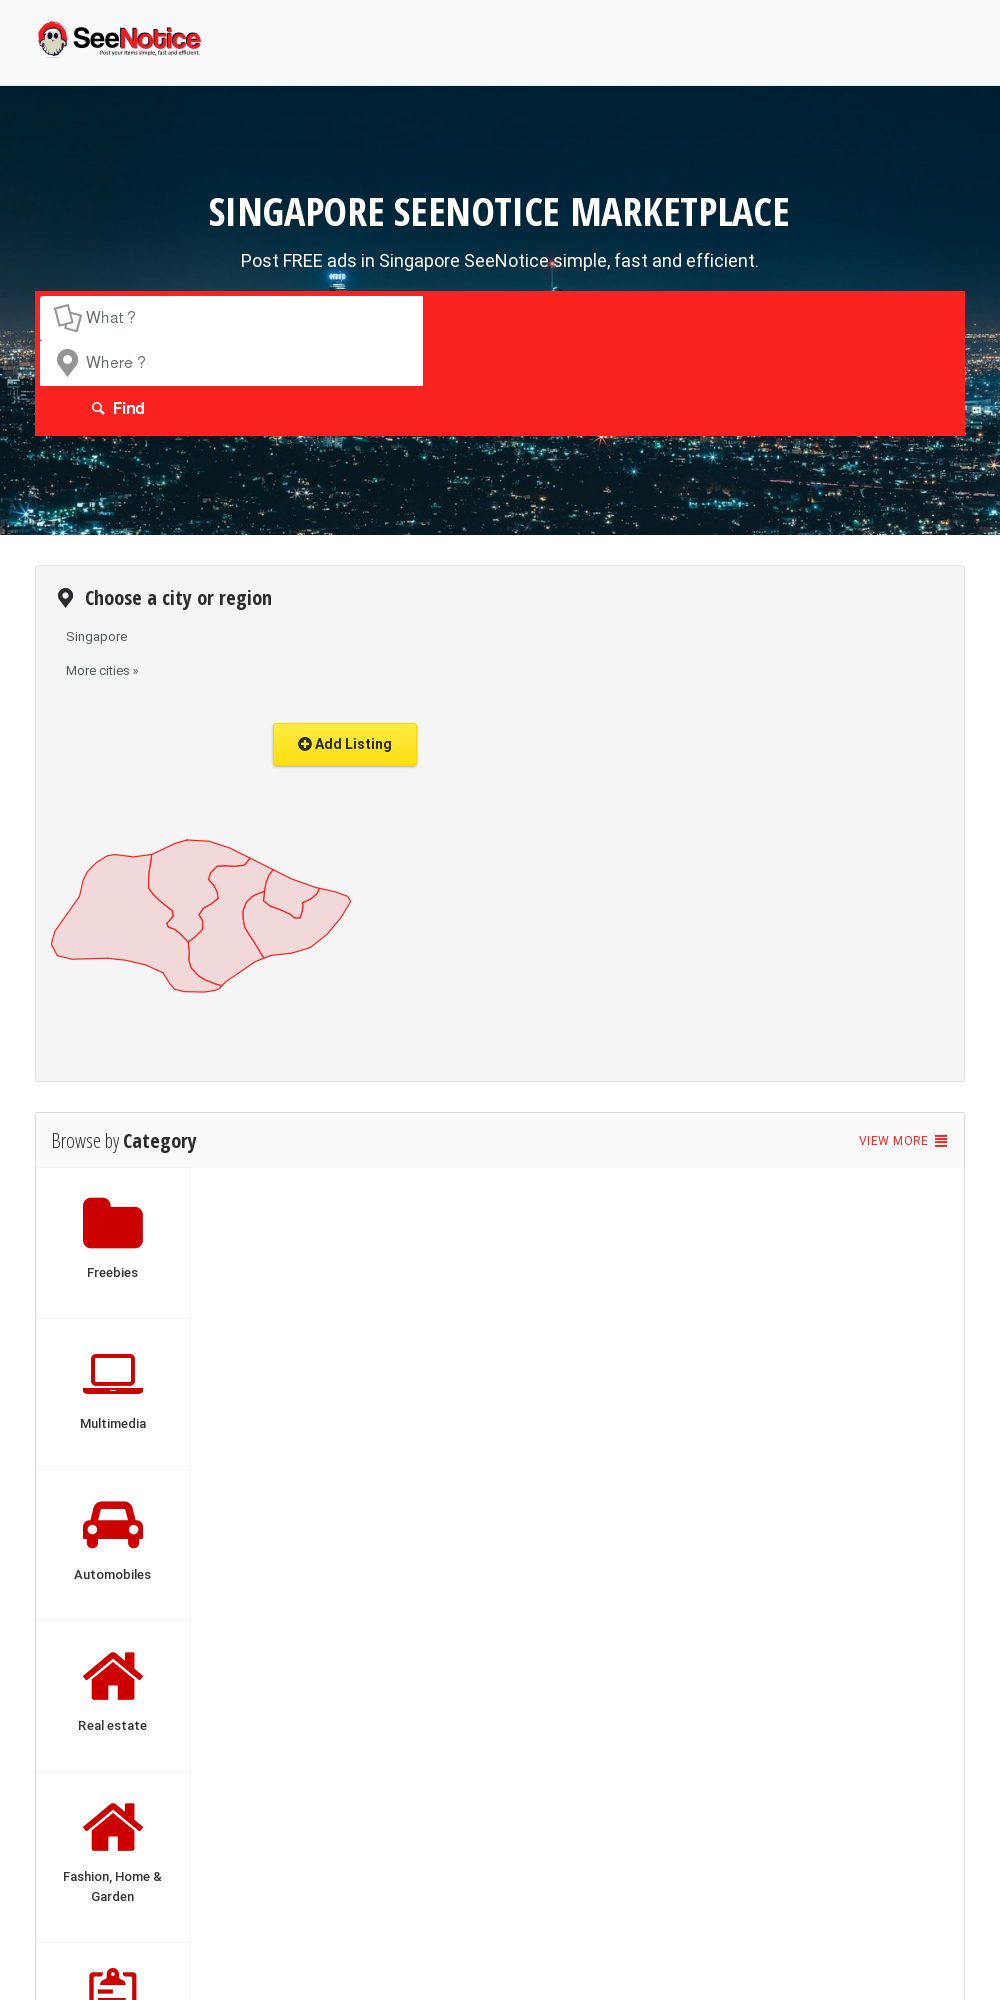Click the Find search button
Image resolution: width=1000 pixels, height=2000 pixels.
pos(118,408)
